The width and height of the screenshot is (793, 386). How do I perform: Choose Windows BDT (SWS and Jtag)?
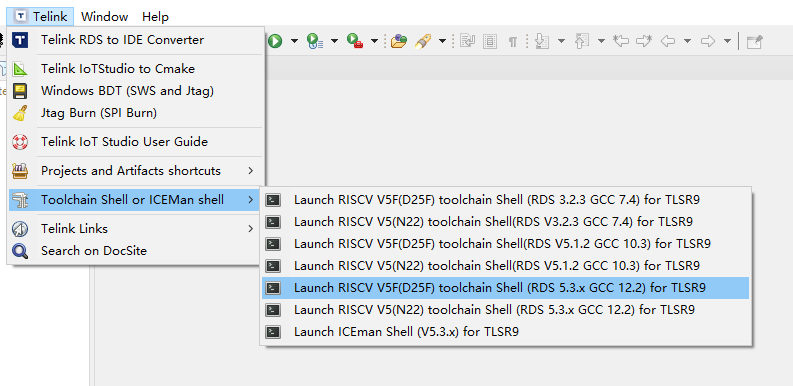pyautogui.click(x=135, y=91)
